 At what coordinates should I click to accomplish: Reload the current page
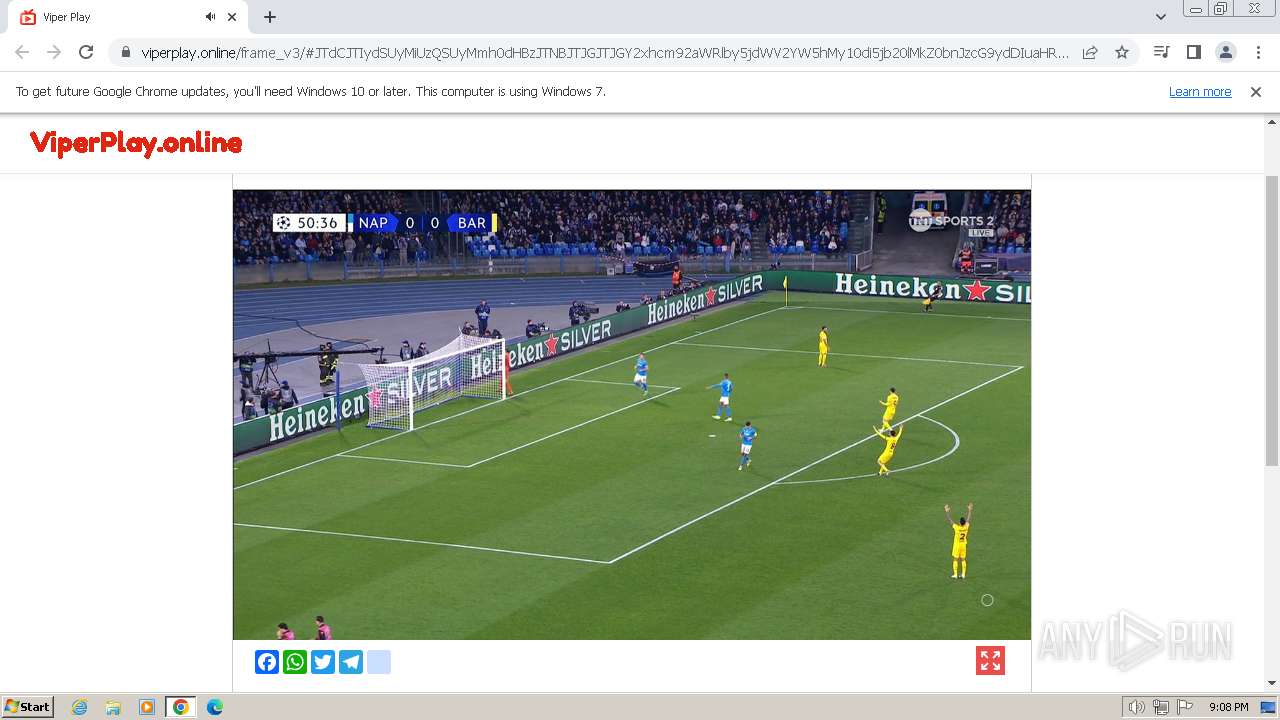click(x=86, y=52)
